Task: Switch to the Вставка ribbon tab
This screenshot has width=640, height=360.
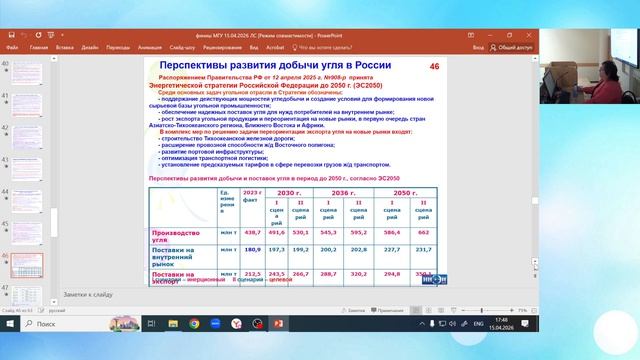Action: (65, 47)
